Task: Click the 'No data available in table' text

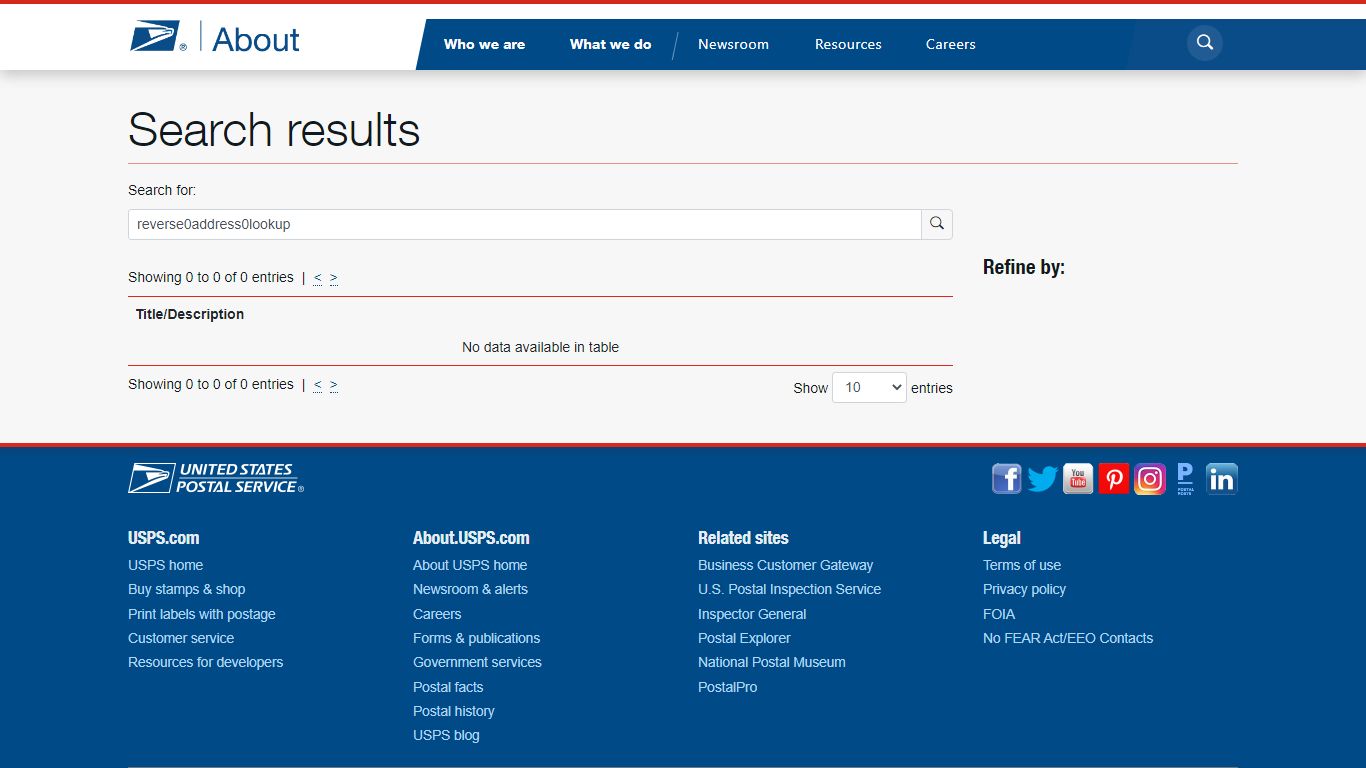Action: click(x=540, y=347)
